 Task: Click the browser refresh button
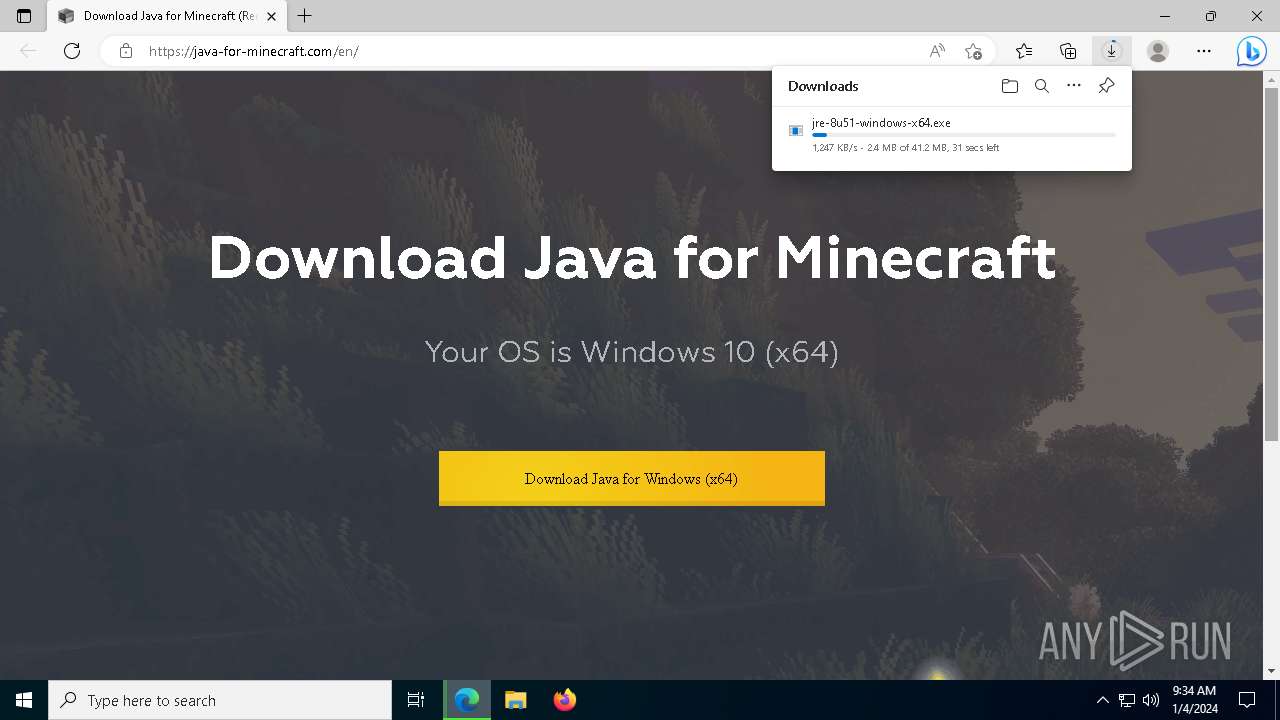(x=72, y=51)
